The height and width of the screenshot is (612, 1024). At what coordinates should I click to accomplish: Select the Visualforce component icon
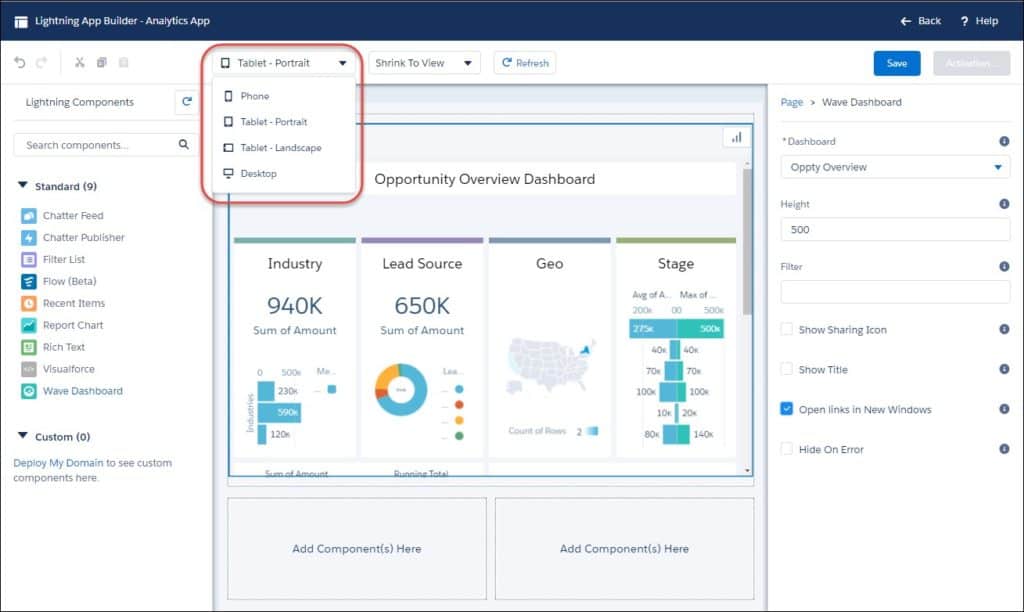[x=29, y=369]
